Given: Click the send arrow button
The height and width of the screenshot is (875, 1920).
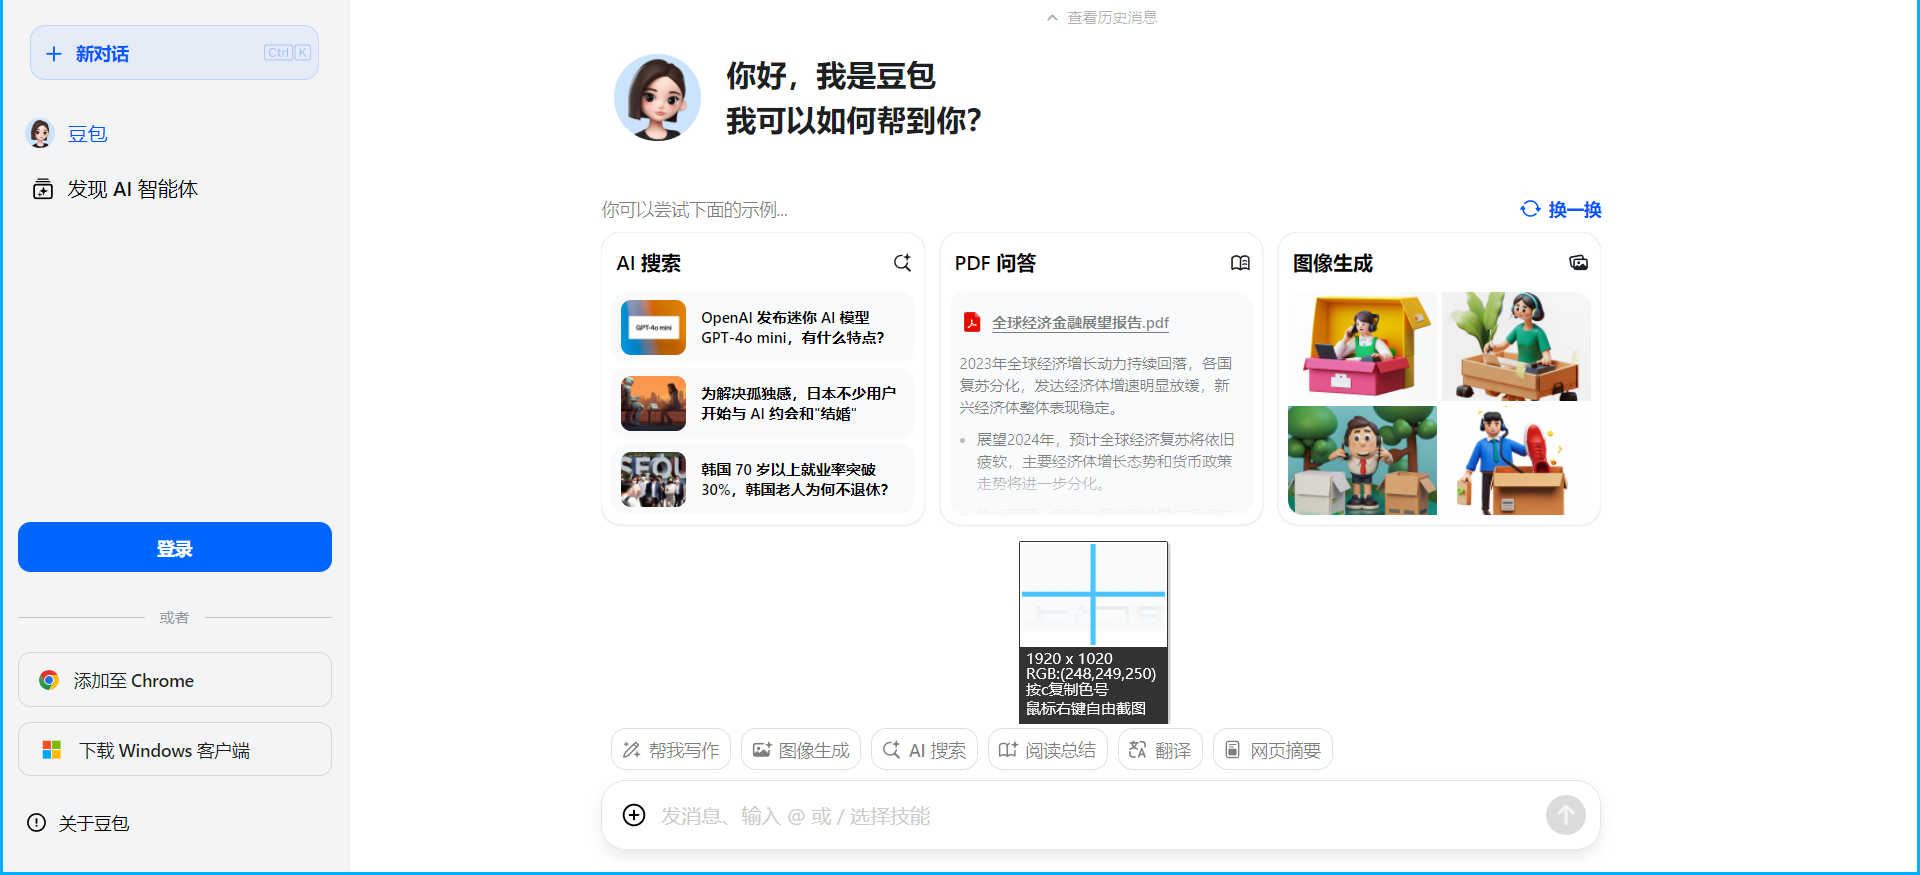Looking at the screenshot, I should click(1566, 815).
